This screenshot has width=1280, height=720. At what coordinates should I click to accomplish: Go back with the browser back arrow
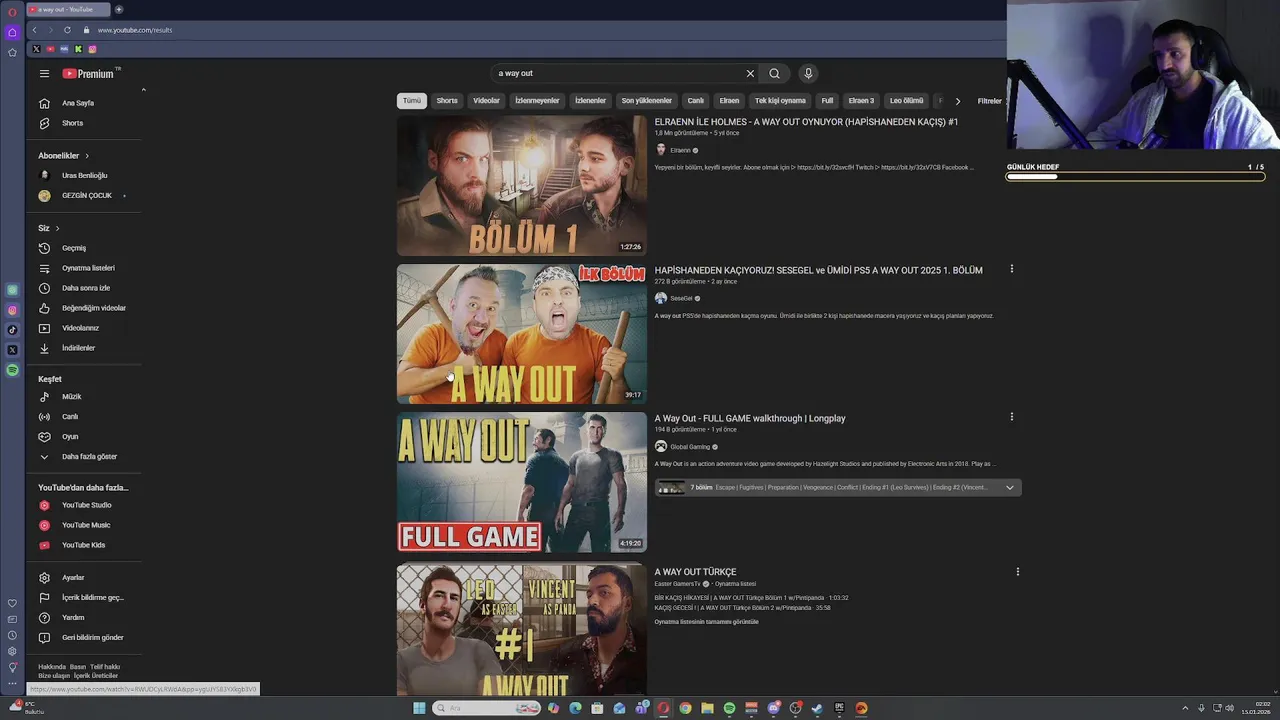click(x=35, y=30)
